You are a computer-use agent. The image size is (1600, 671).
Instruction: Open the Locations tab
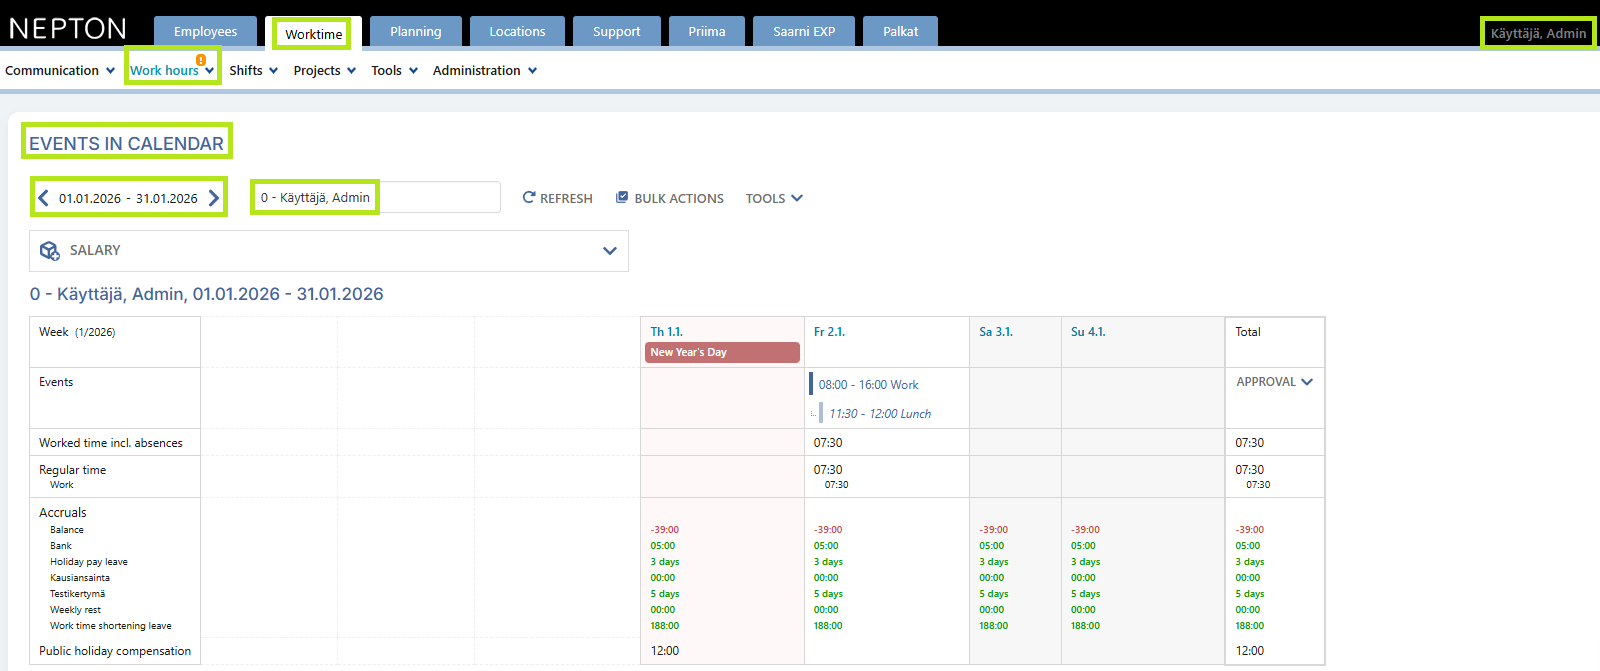click(517, 31)
